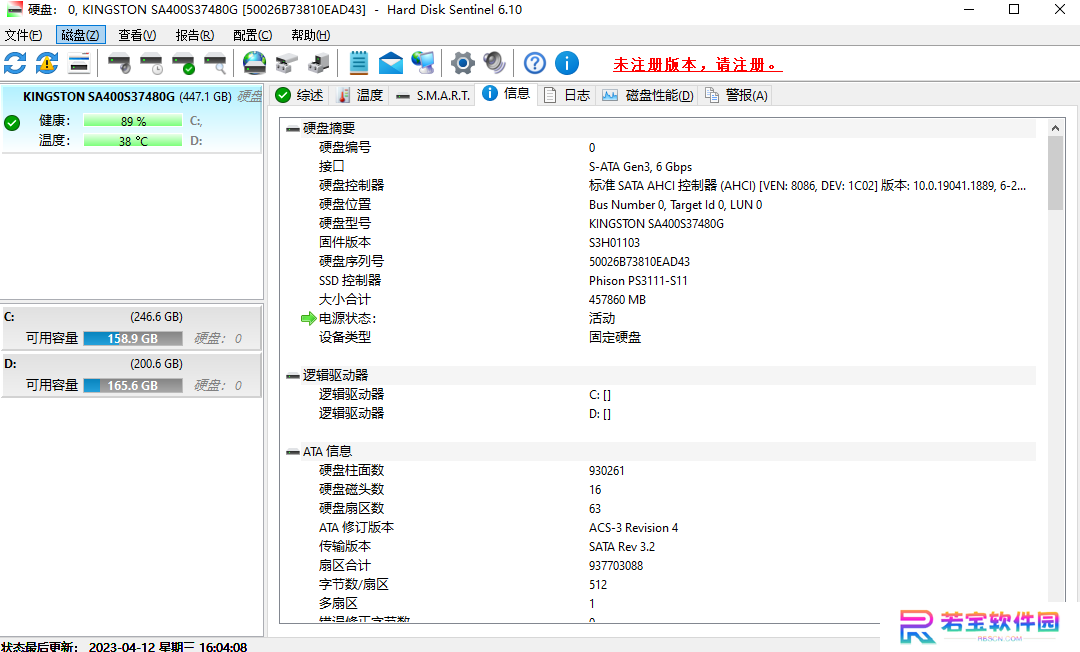Open the 配置(C) menu
Screen dimensions: 1080x652
point(253,35)
